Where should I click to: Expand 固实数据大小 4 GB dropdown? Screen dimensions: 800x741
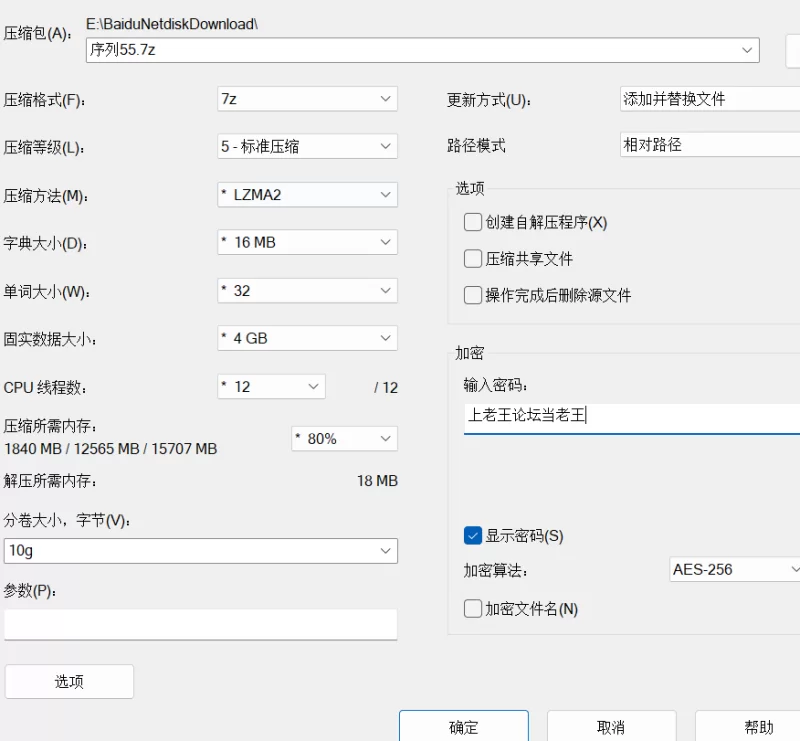(307, 338)
